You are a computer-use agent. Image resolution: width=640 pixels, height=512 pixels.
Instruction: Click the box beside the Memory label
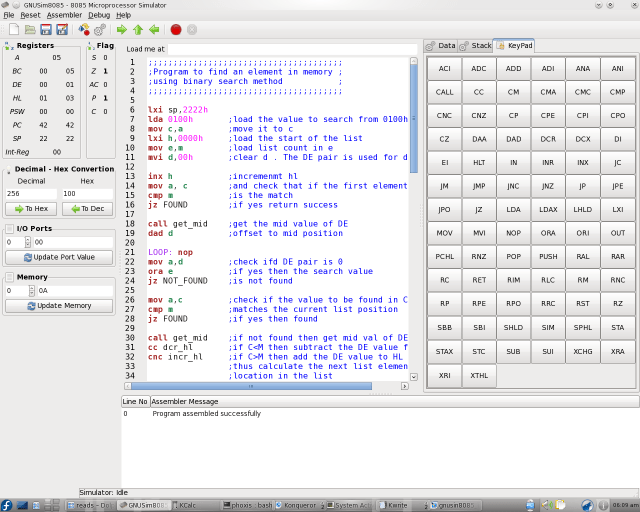9,276
